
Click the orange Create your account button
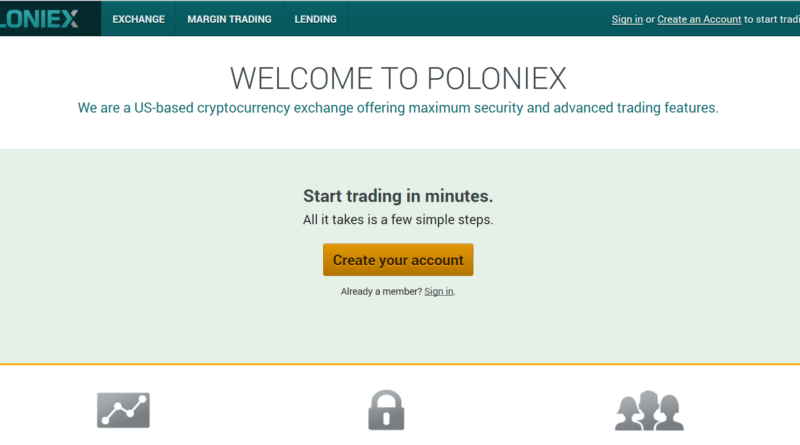(398, 260)
